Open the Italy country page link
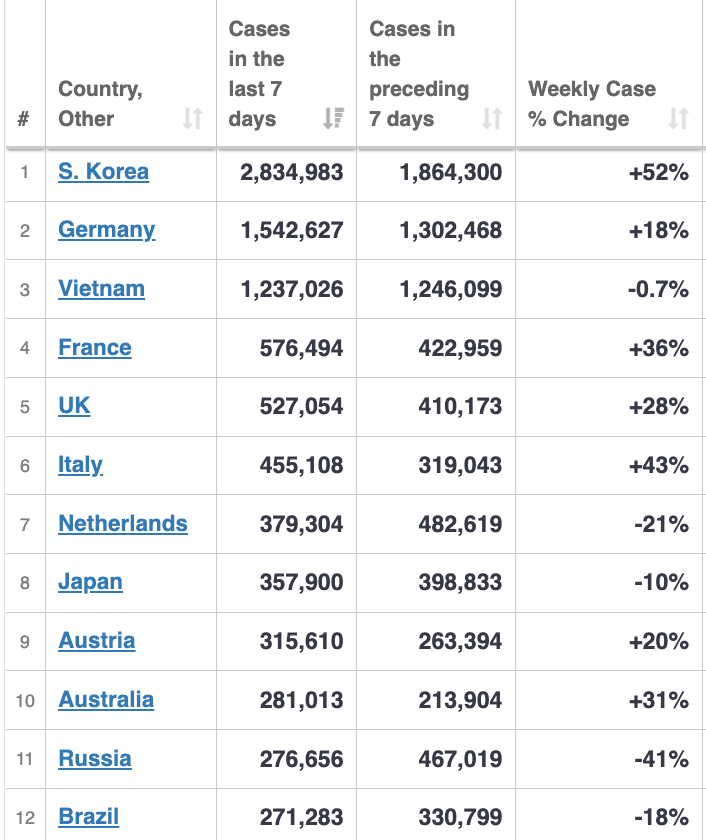The image size is (706, 840). (x=80, y=465)
